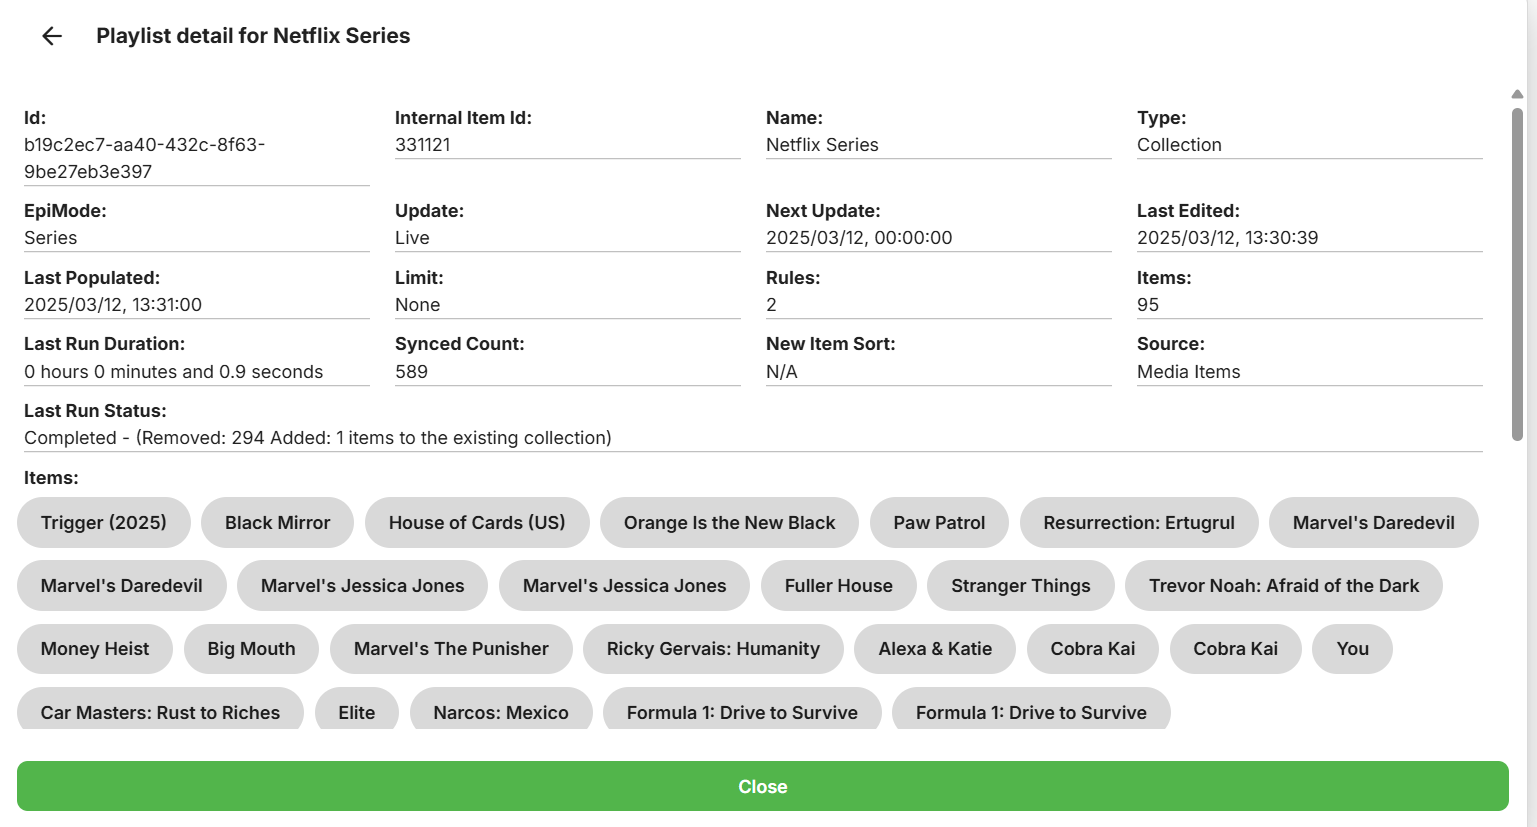Image resolution: width=1537 pixels, height=827 pixels.
Task: Click the Paw Patrol item
Action: coord(939,523)
